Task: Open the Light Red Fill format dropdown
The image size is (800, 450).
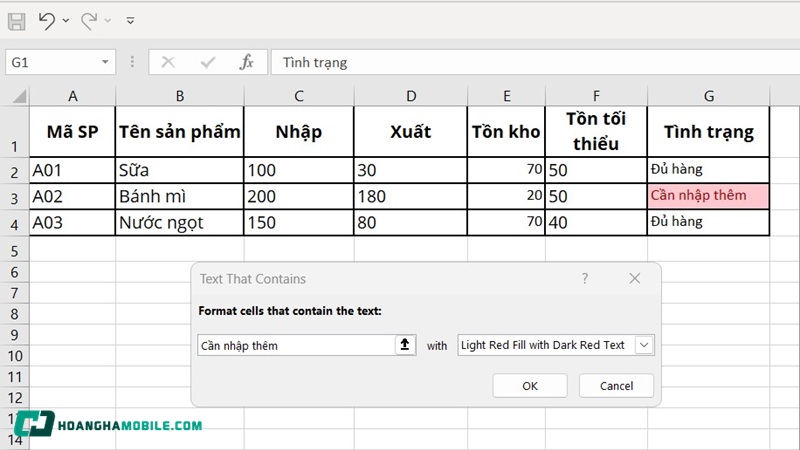Action: tap(644, 345)
